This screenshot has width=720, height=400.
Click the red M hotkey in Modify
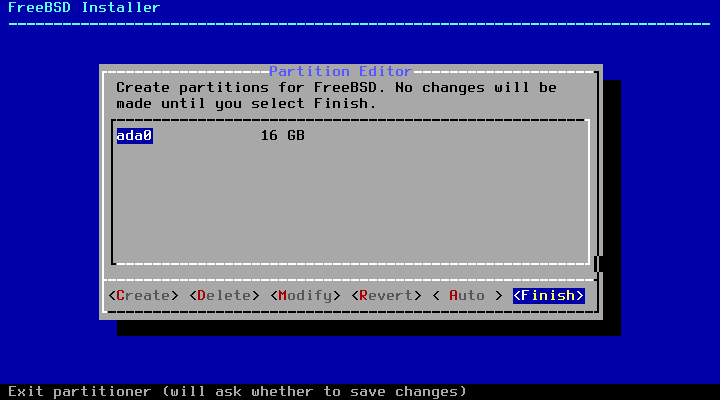coord(283,295)
